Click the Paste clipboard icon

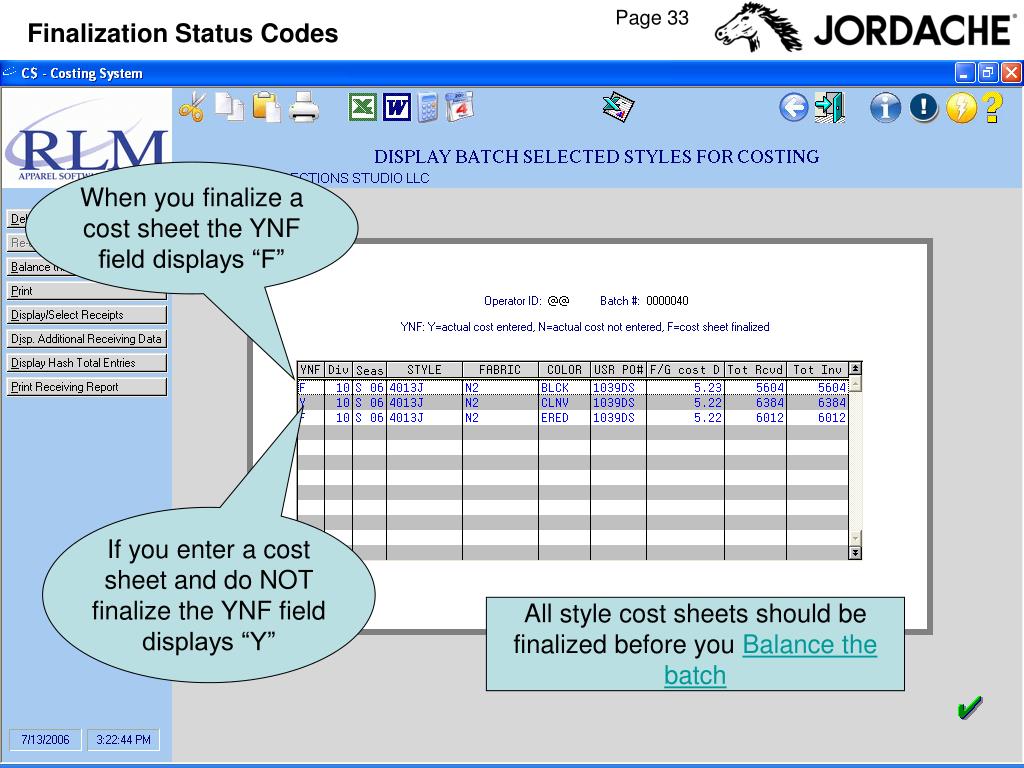266,107
